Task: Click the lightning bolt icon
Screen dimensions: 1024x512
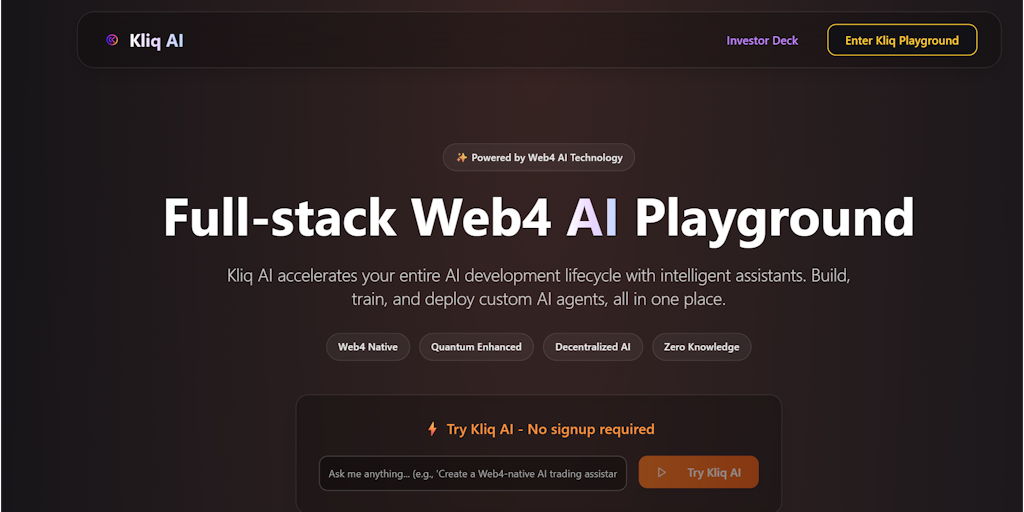Action: coord(432,429)
